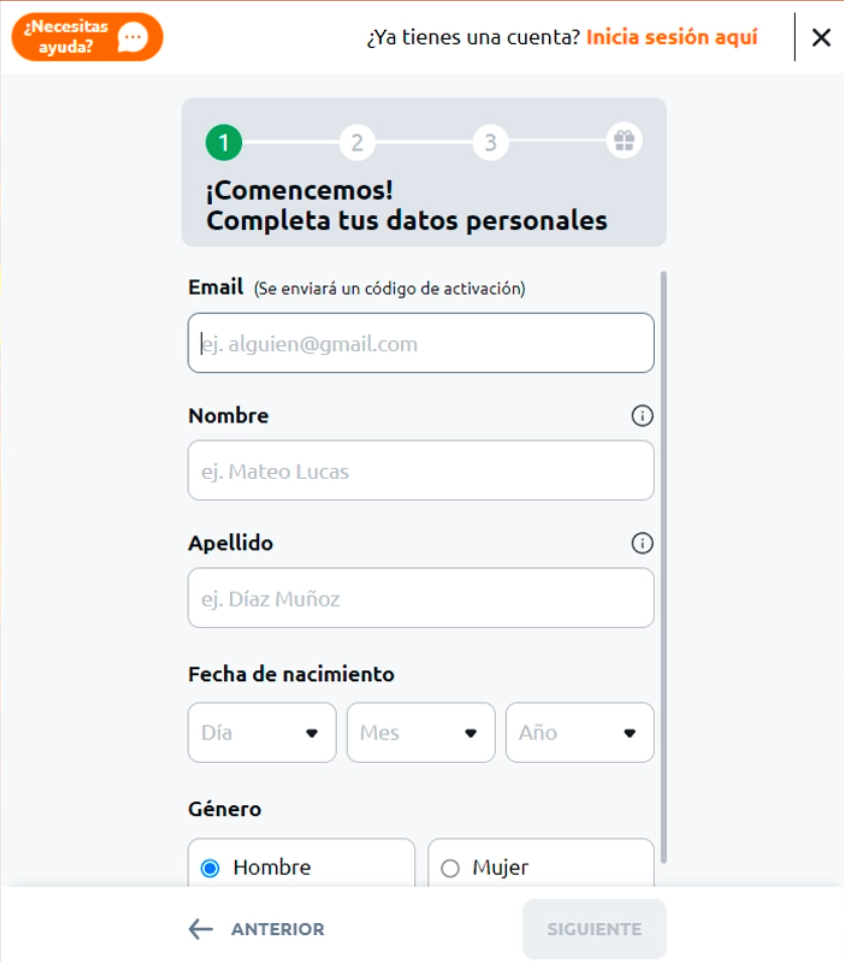Select the Hombre radio button
The image size is (844, 962).
coord(208,867)
